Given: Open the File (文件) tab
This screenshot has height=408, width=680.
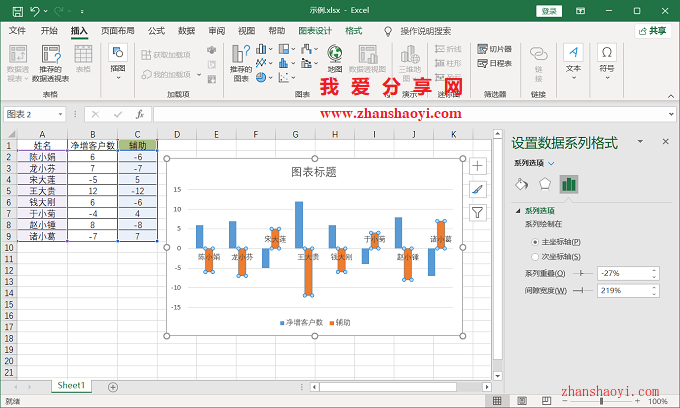Looking at the screenshot, I should [17, 31].
